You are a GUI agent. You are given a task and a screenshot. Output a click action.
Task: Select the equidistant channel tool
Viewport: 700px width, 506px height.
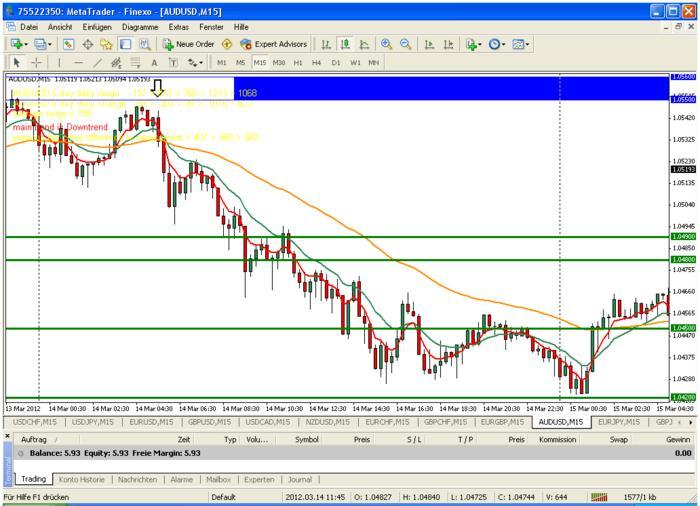116,63
